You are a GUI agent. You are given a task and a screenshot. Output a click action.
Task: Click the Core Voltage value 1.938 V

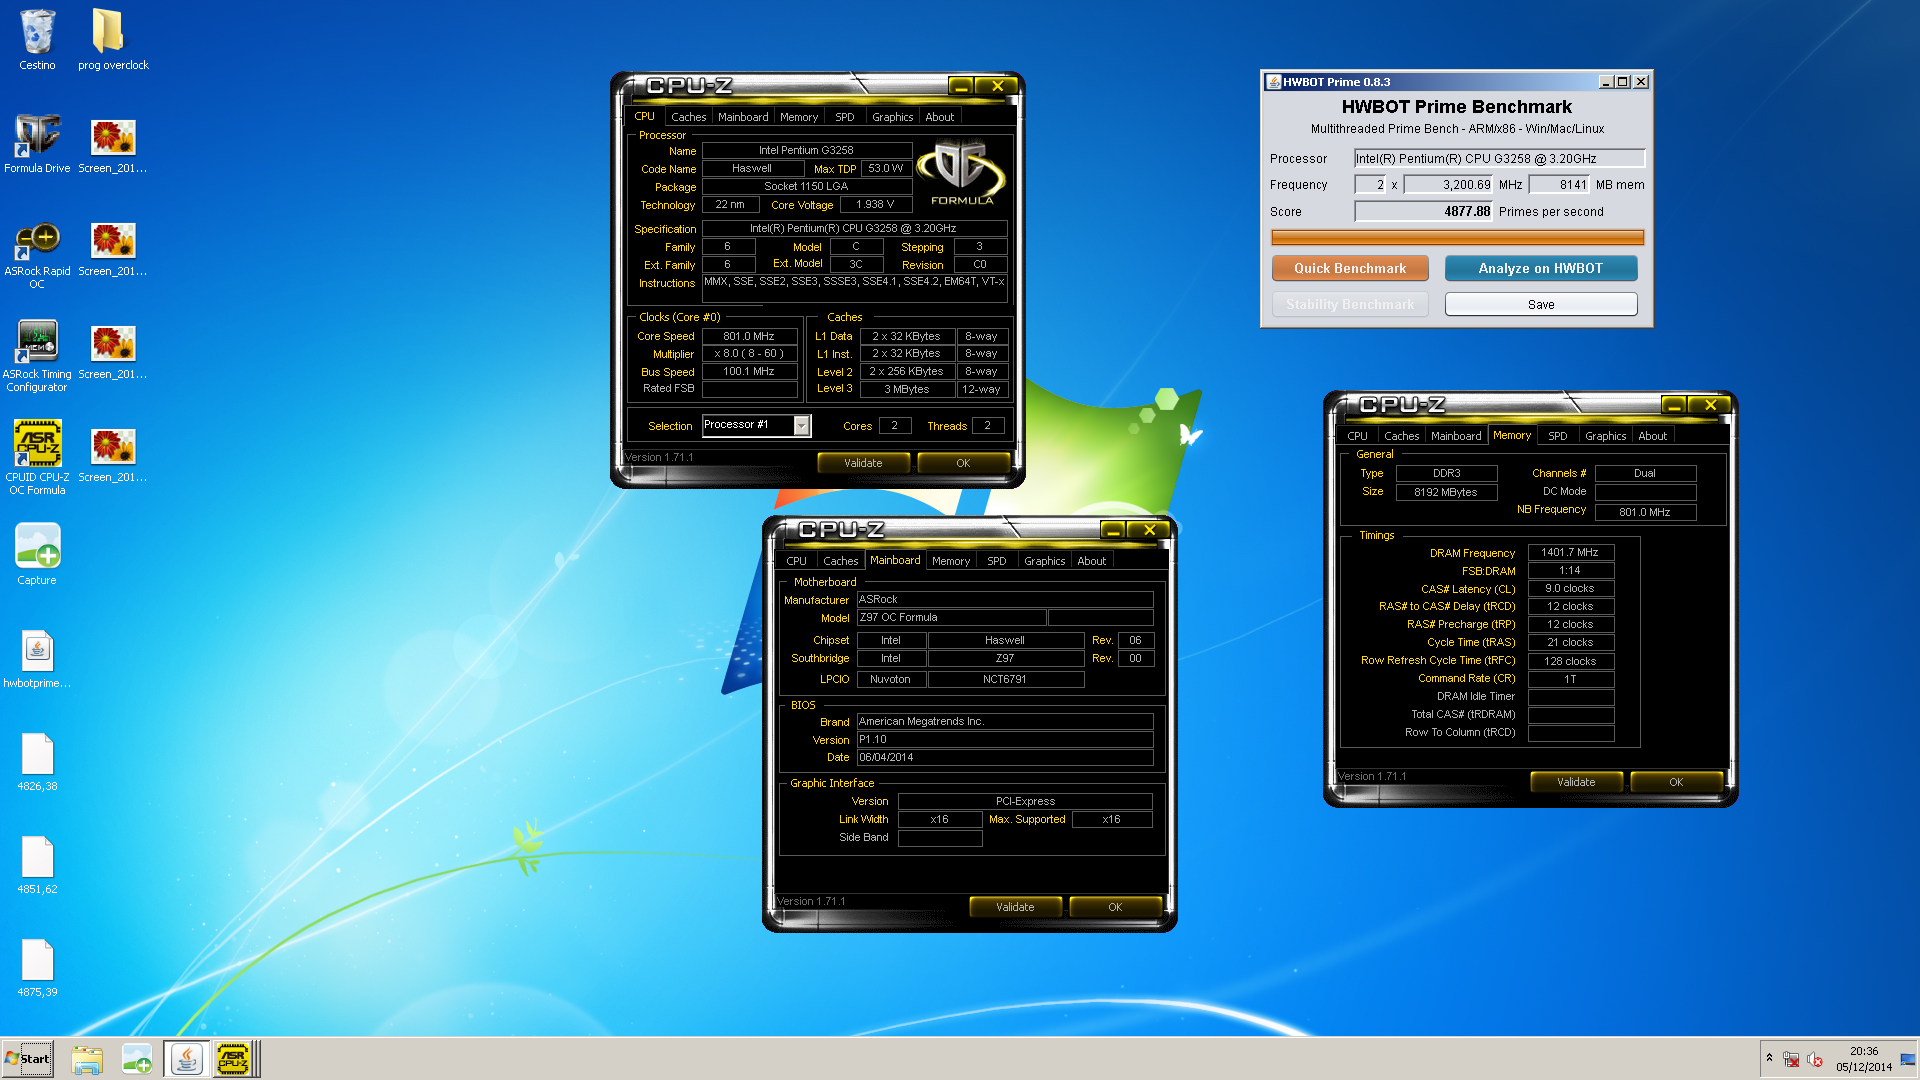tap(874, 204)
